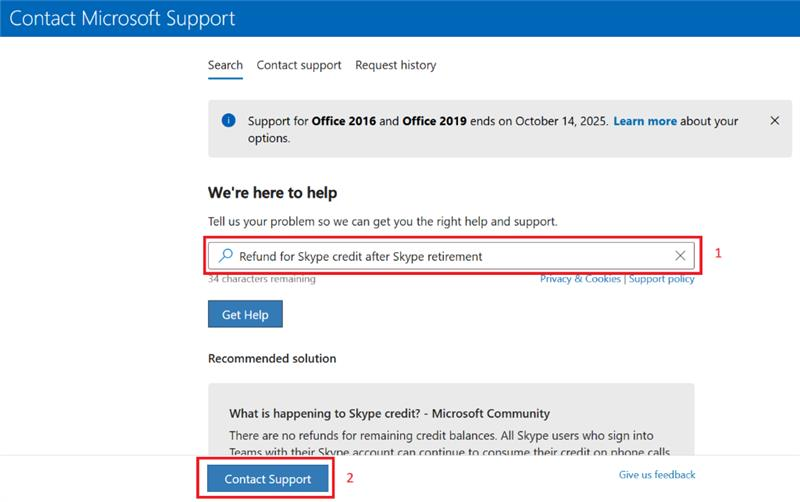Click the 'We're here to help' heading
Viewport: 800px width, 502px height.
point(272,193)
